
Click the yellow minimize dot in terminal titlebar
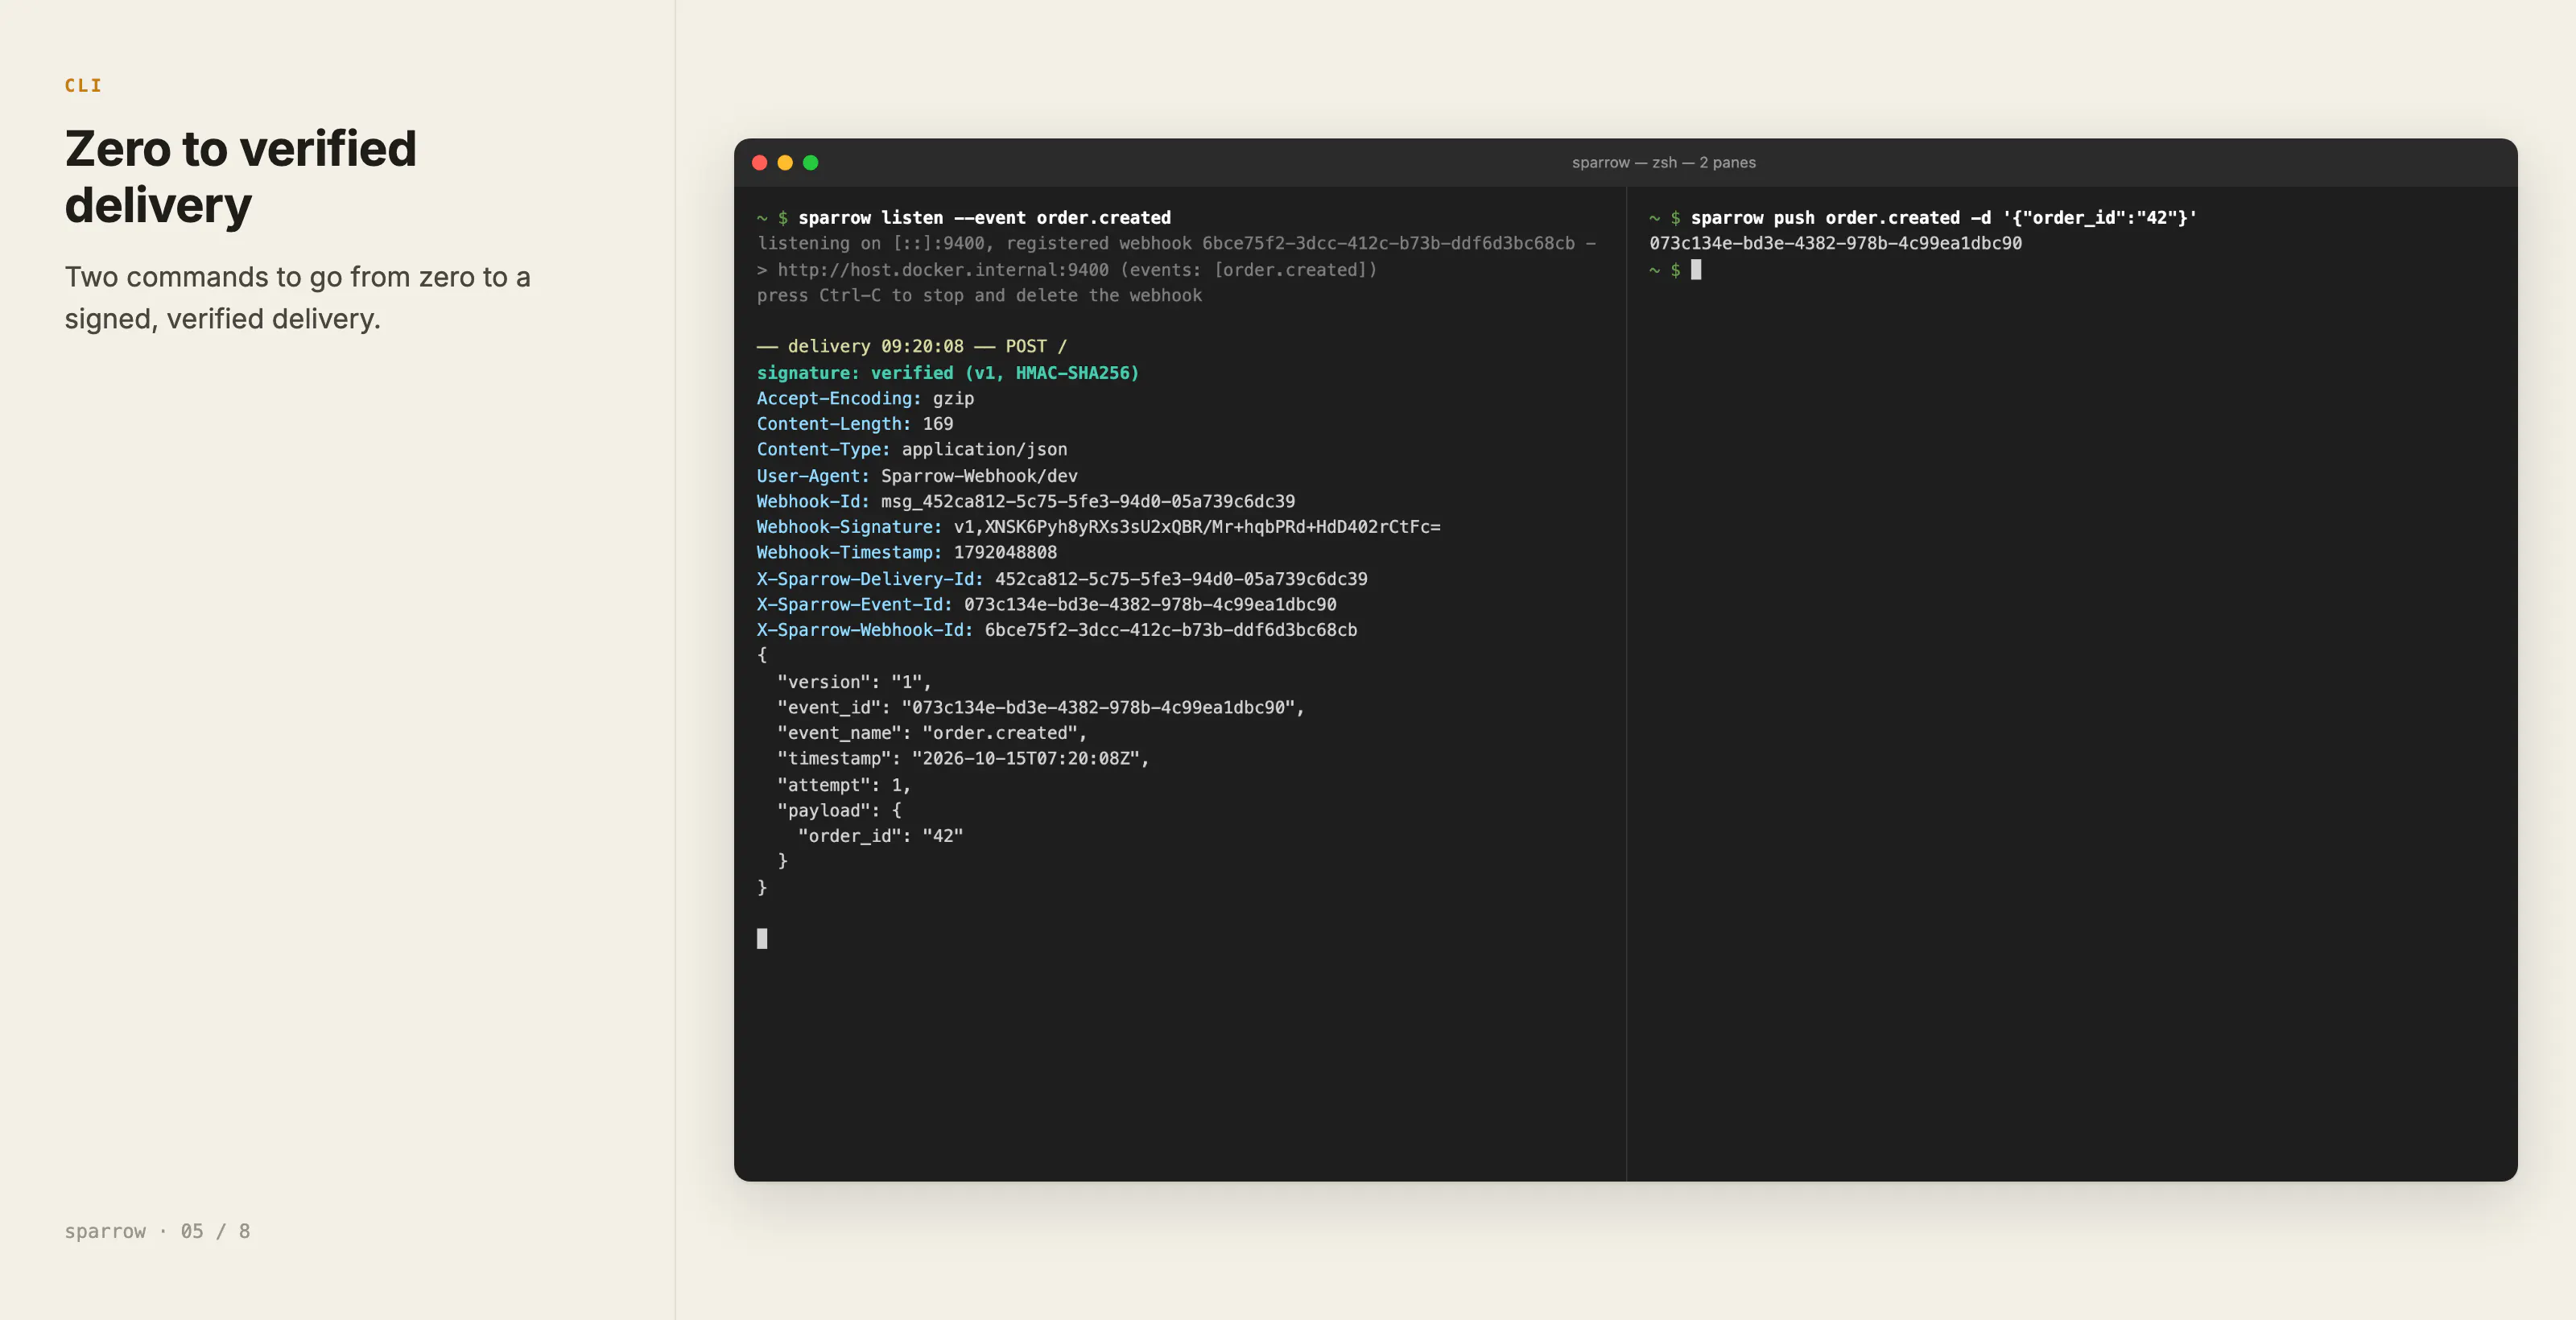785,163
